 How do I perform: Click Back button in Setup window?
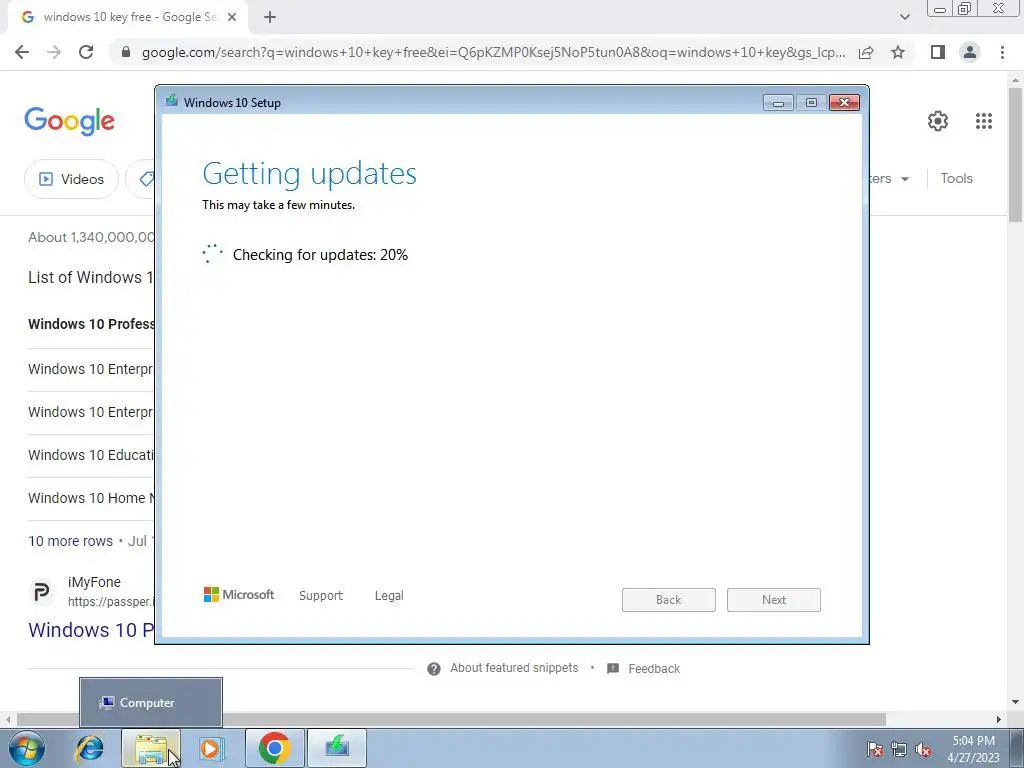(669, 600)
